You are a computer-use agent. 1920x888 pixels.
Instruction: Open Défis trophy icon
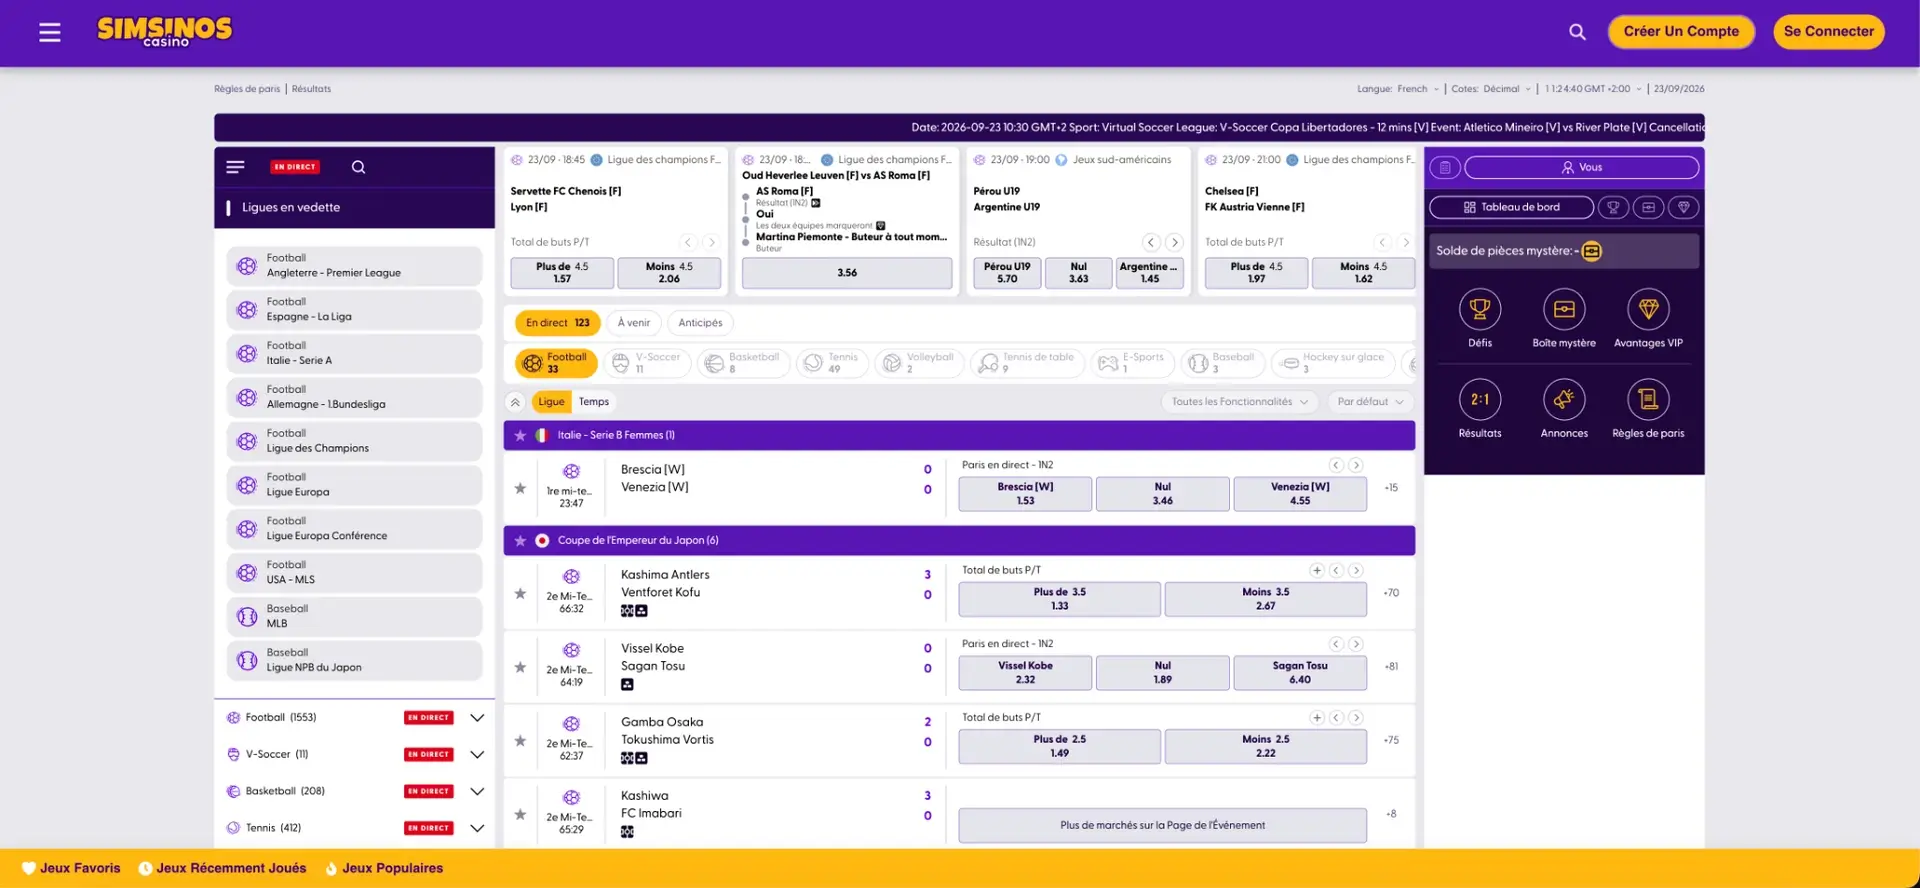(x=1480, y=310)
